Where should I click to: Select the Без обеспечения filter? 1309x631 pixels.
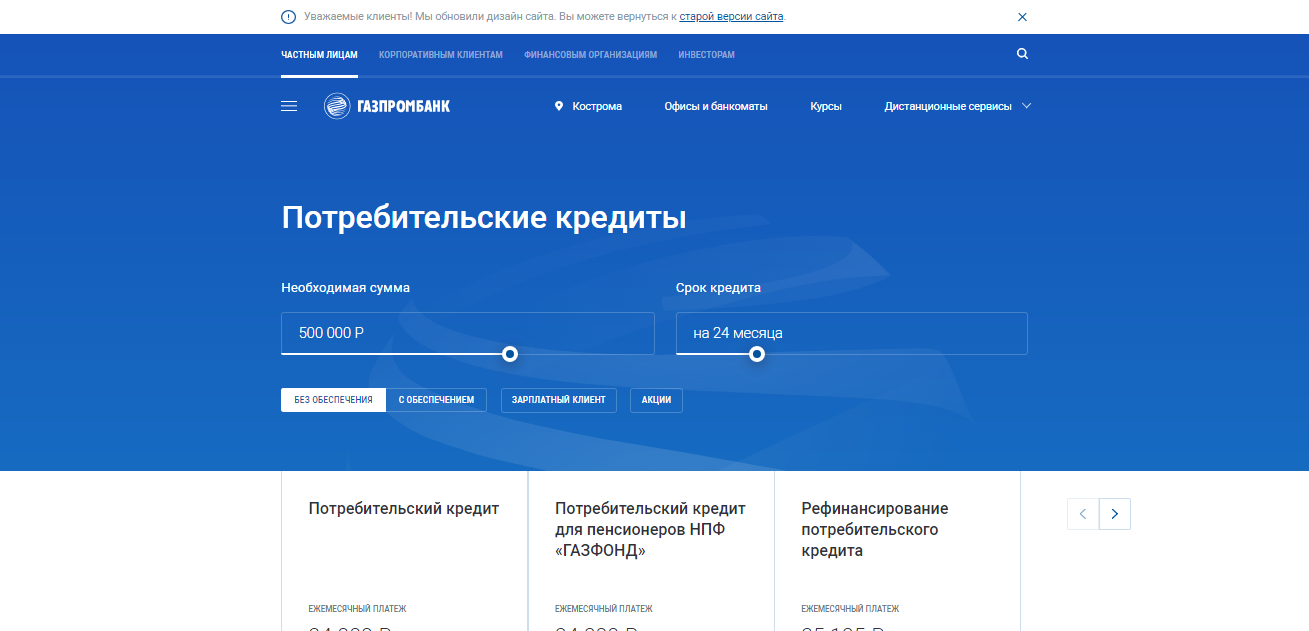click(x=333, y=400)
